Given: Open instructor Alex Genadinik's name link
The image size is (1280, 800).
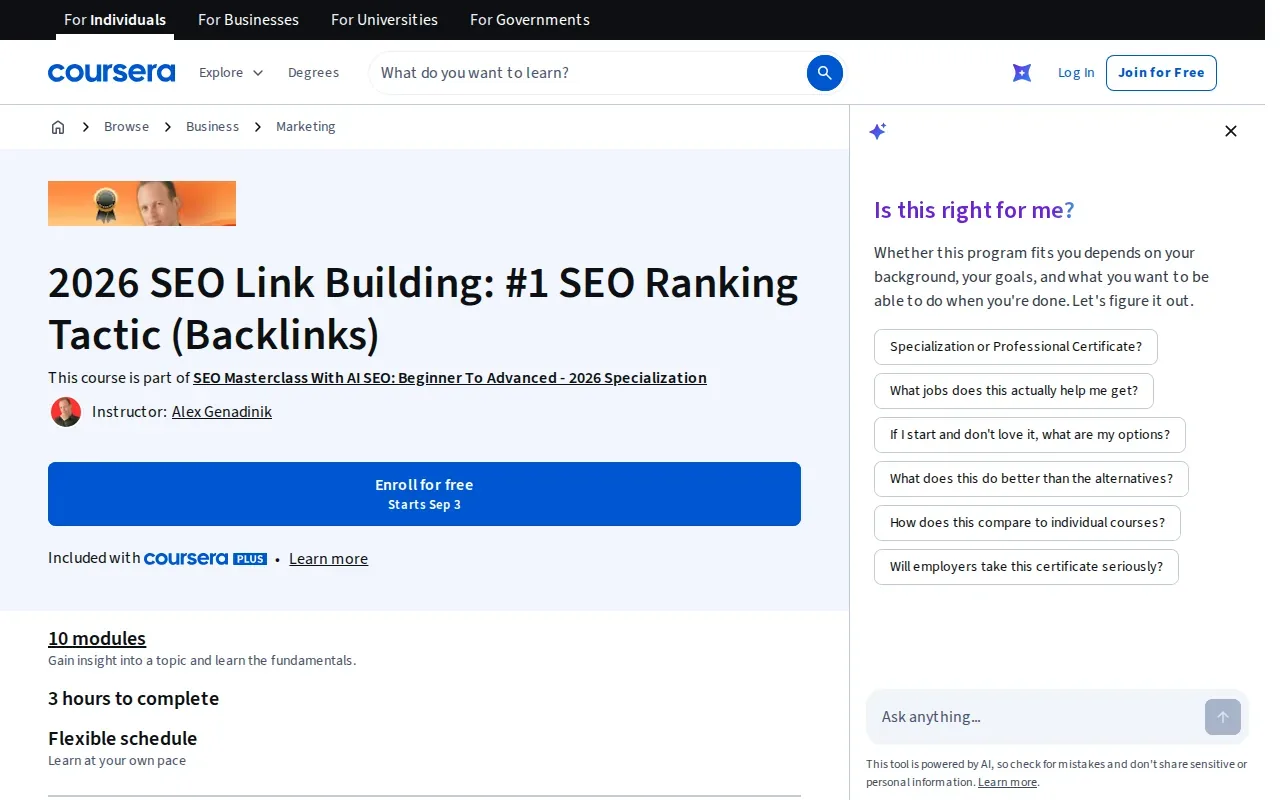Looking at the screenshot, I should [x=222, y=412].
